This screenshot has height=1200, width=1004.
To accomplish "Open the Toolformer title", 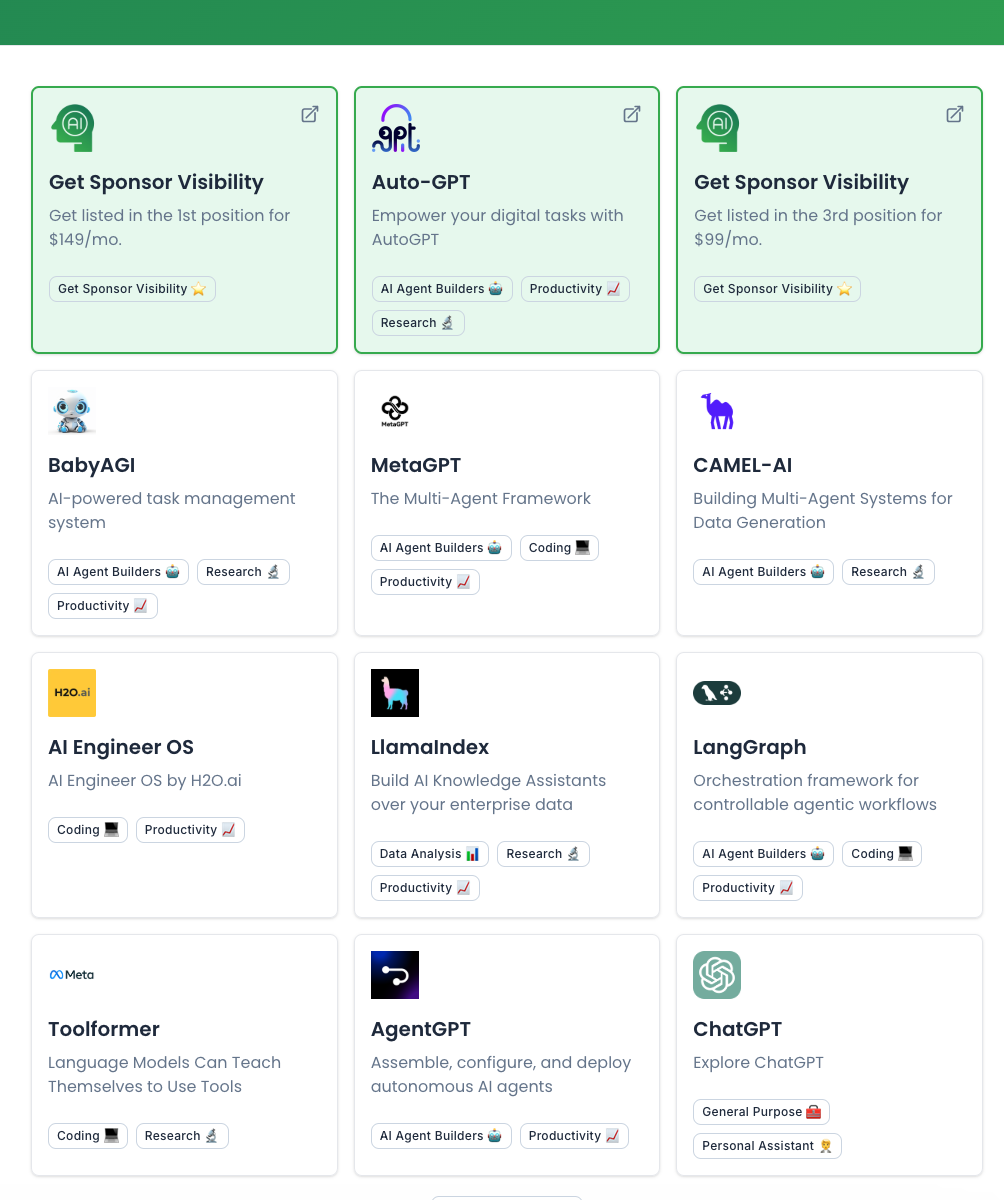I will click(104, 1029).
